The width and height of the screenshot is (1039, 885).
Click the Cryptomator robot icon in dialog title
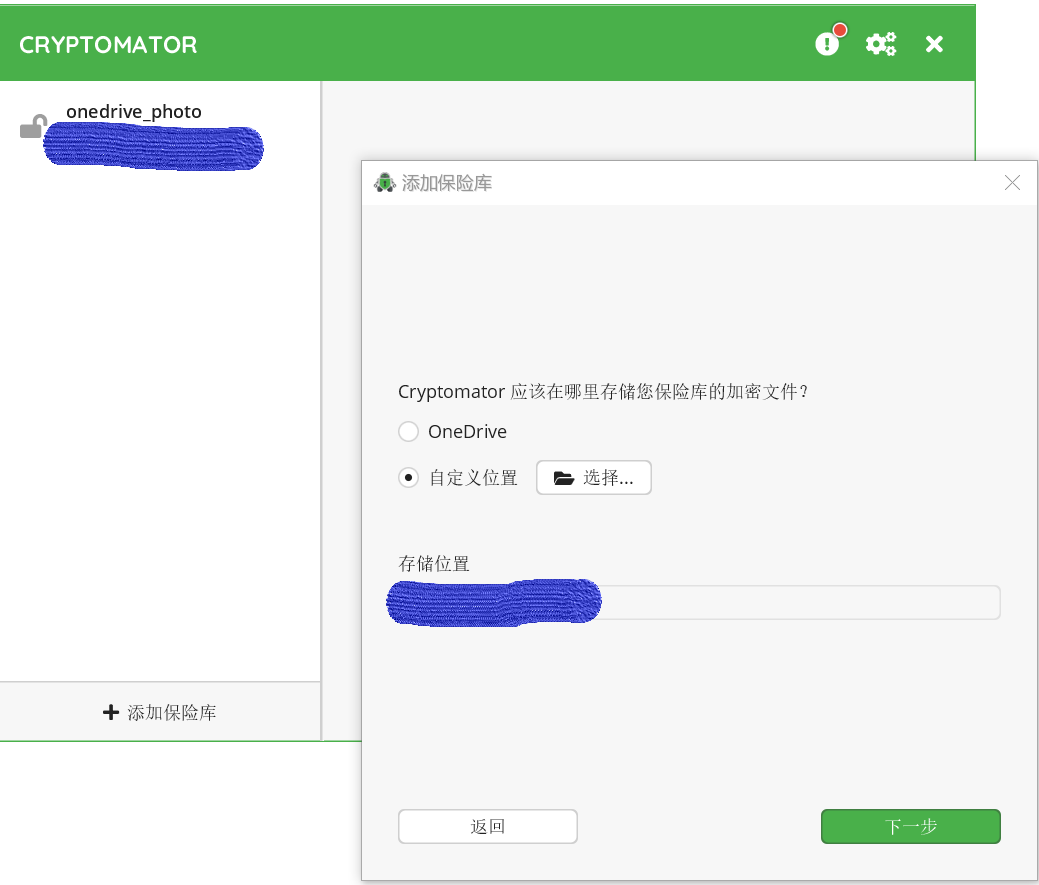384,182
